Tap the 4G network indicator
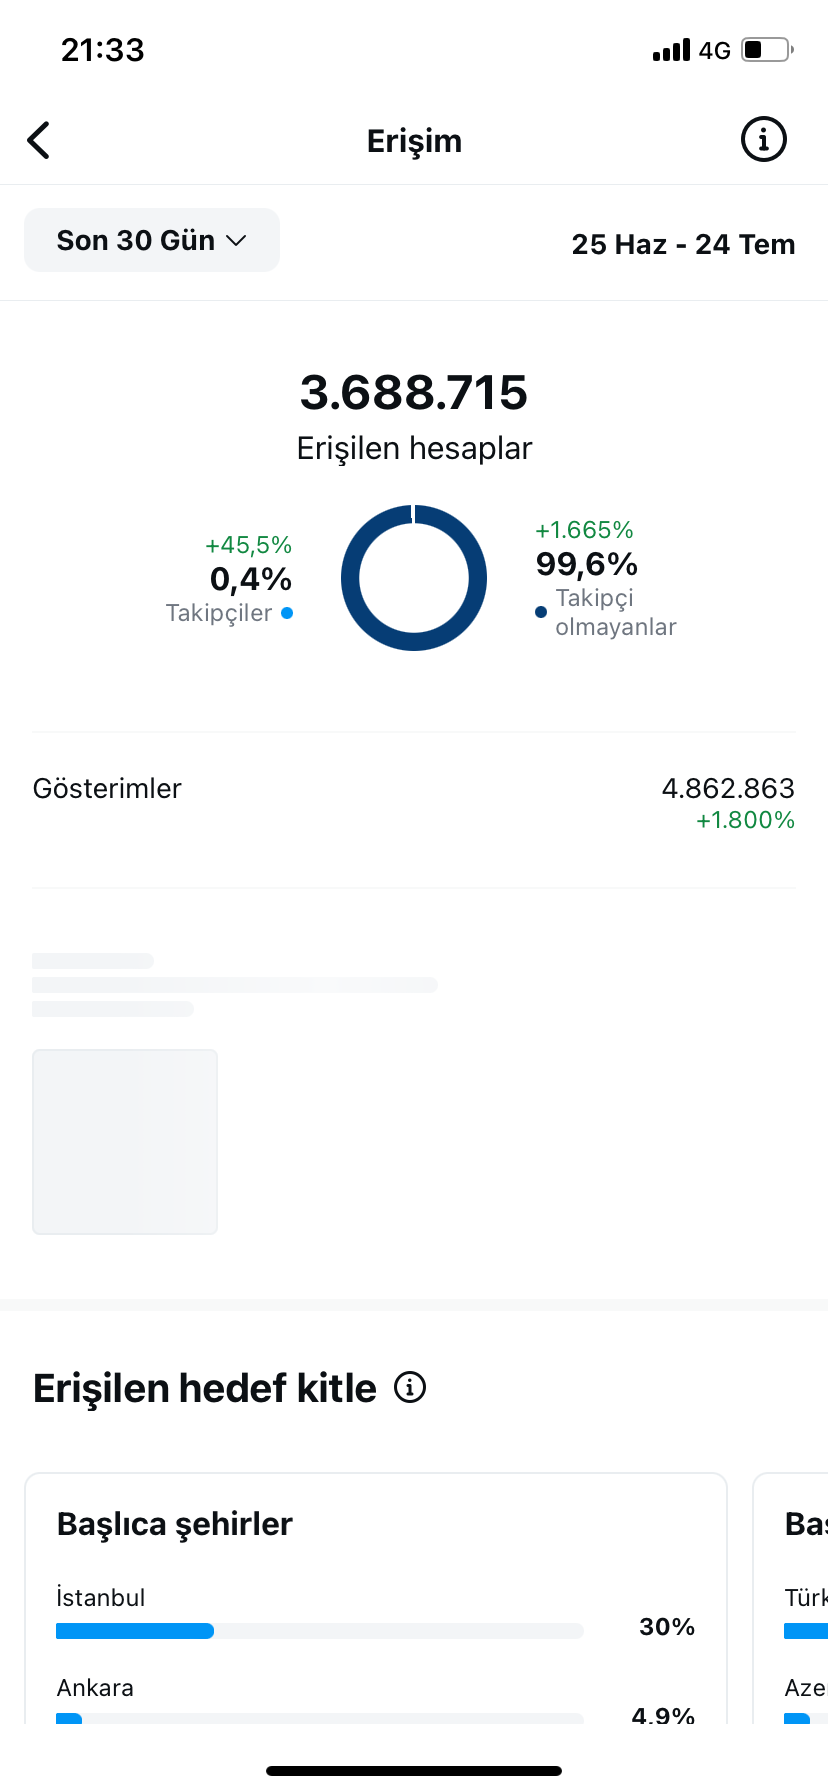 (x=715, y=50)
